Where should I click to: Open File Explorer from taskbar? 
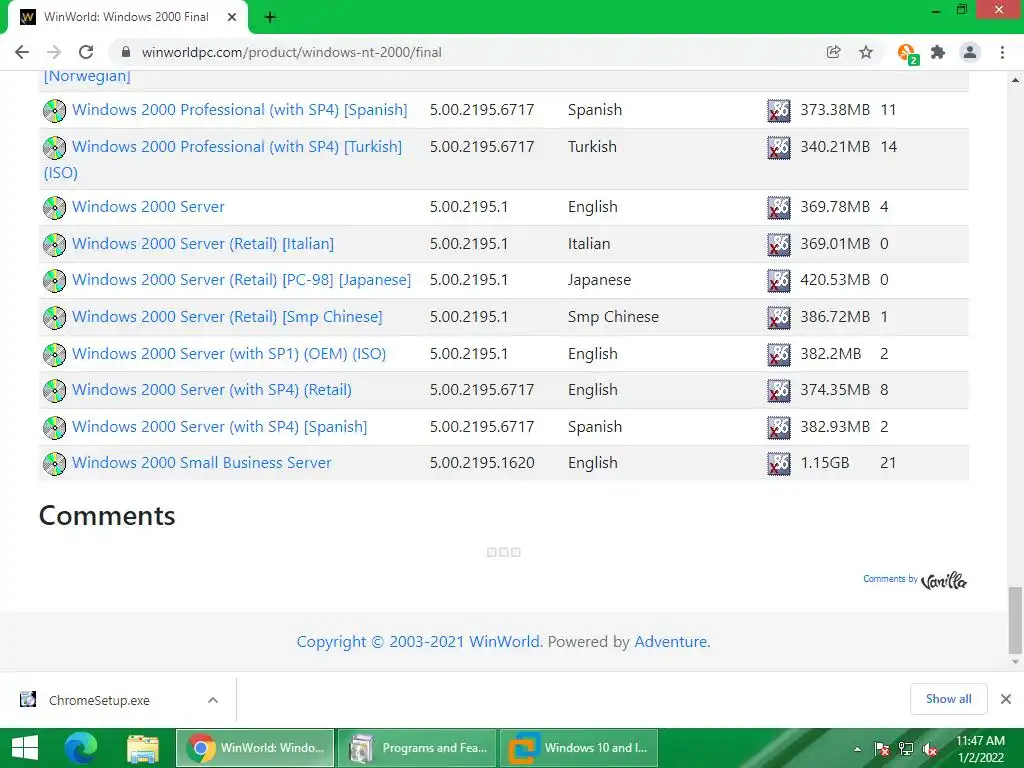coord(143,748)
